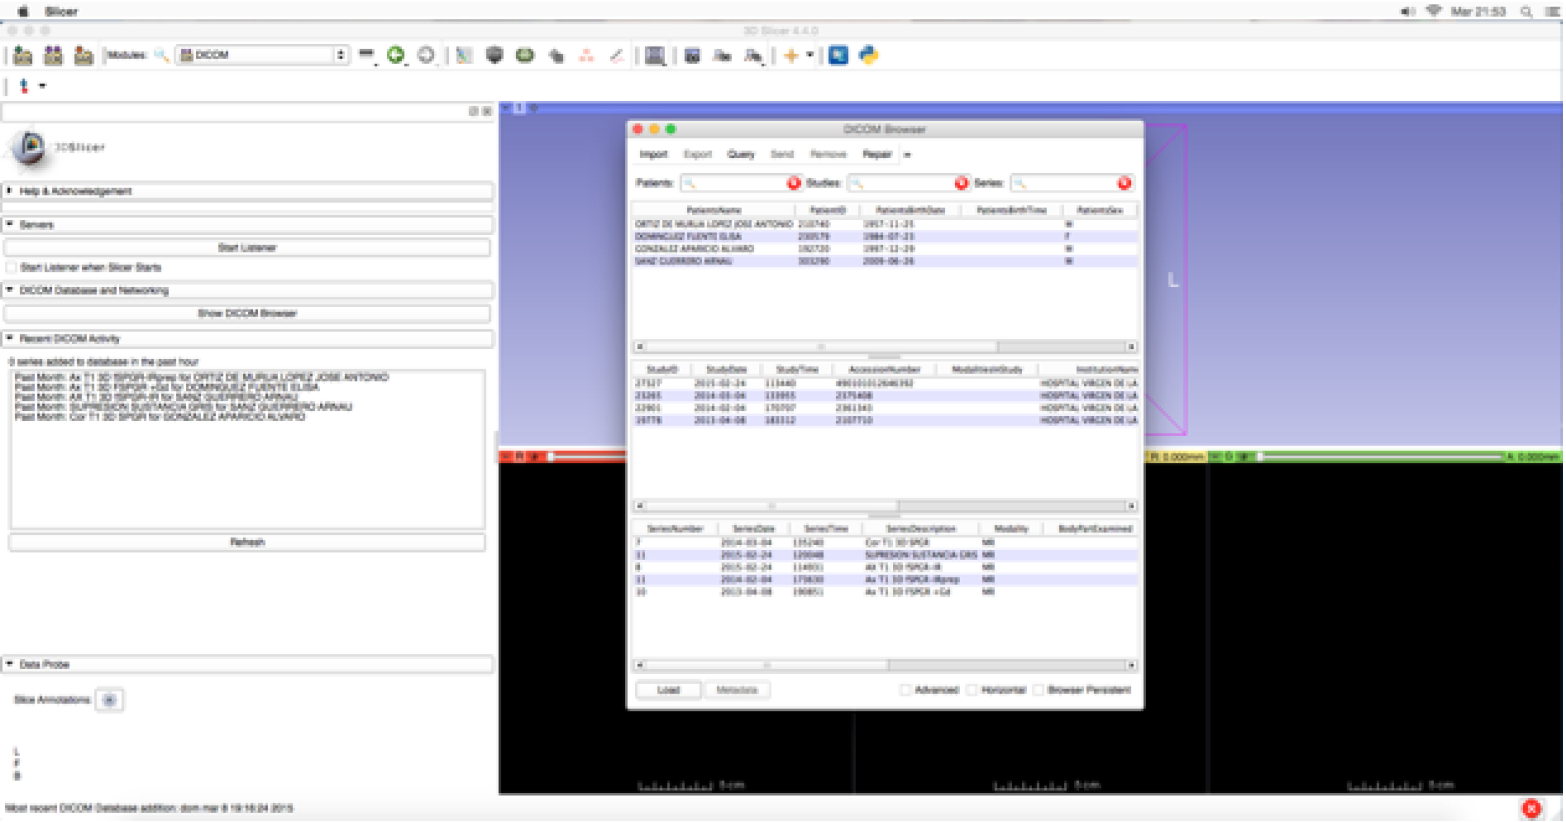Click the green slice view offset slider
Screen dimensions: 1566x822
(1380, 457)
